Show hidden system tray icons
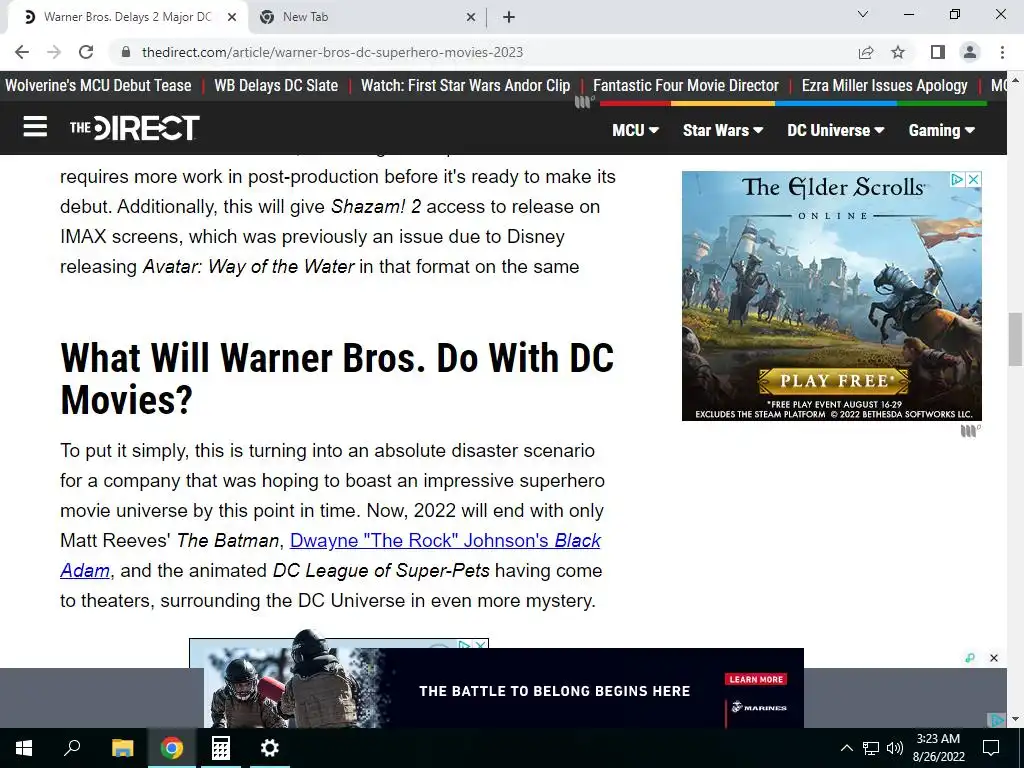This screenshot has width=1024, height=768. tap(846, 748)
